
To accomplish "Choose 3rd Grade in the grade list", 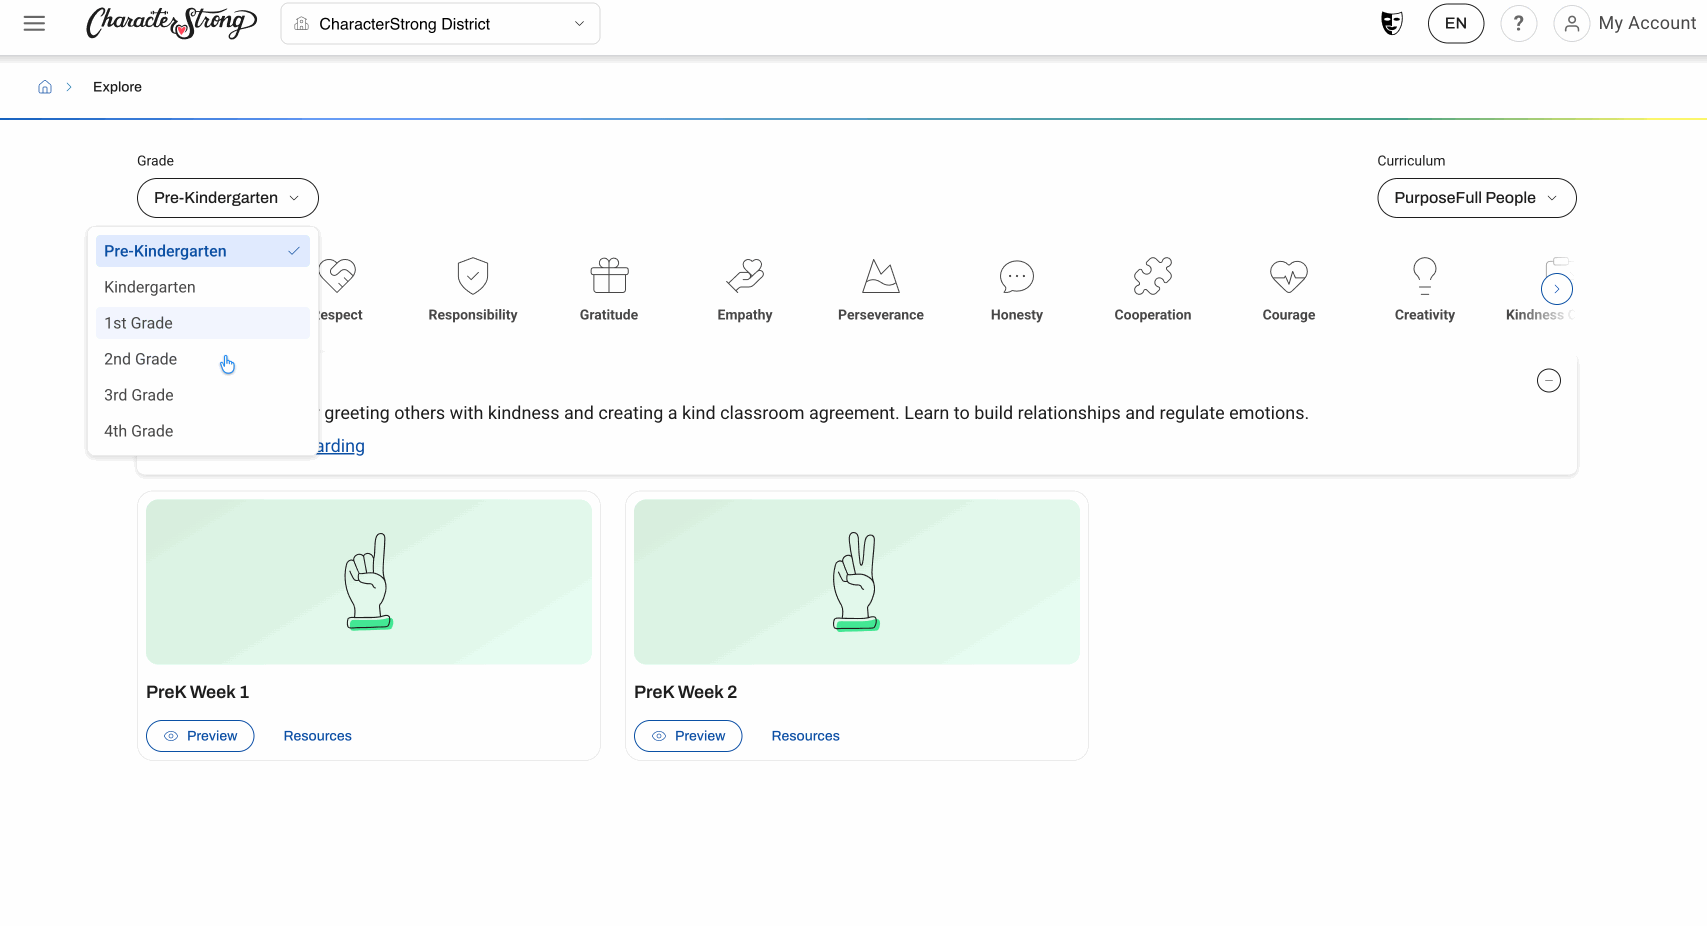I will tap(203, 395).
